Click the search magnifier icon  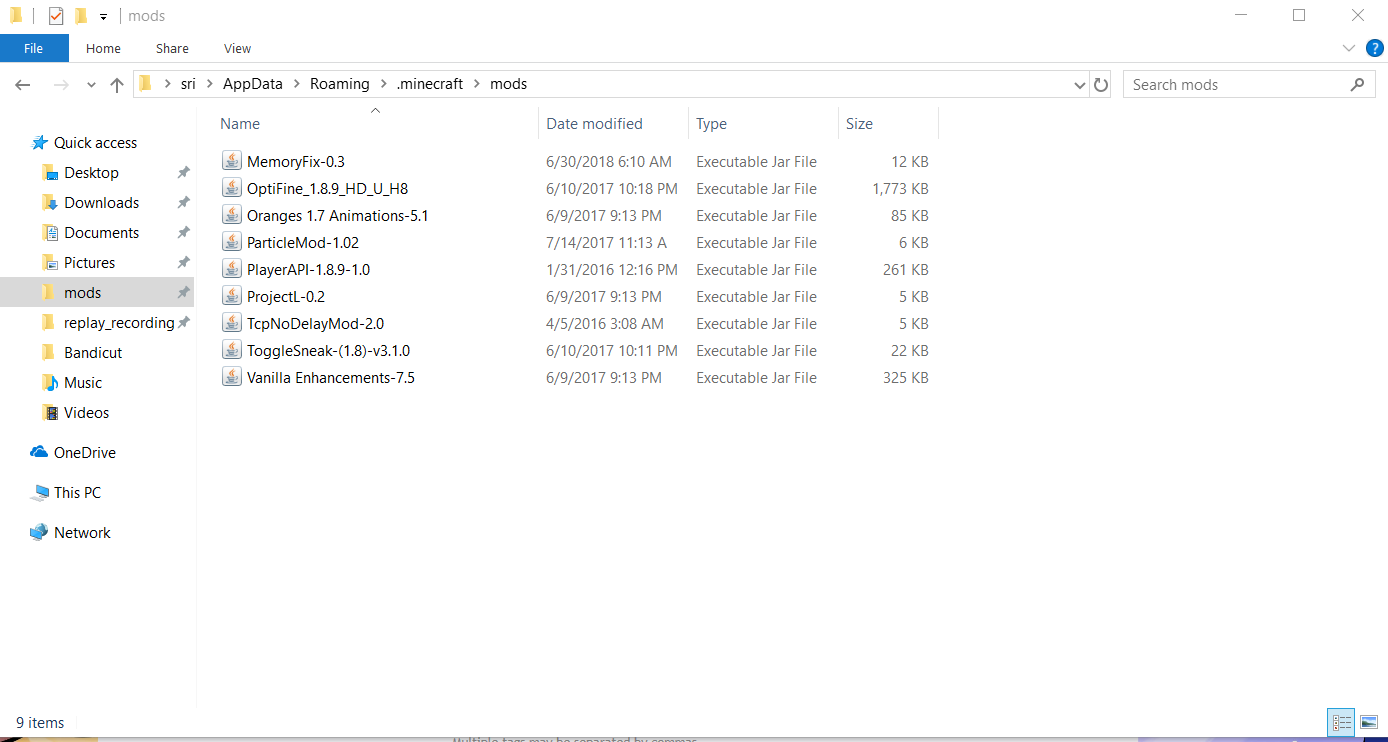click(x=1357, y=84)
